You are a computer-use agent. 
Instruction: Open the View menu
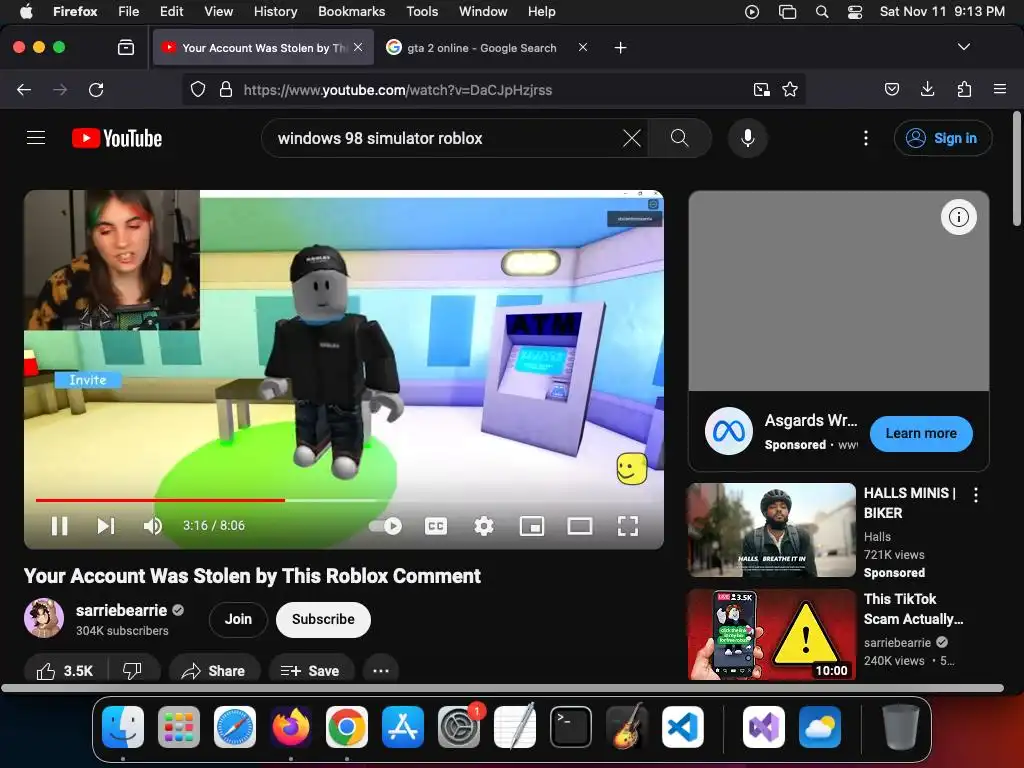click(x=218, y=11)
